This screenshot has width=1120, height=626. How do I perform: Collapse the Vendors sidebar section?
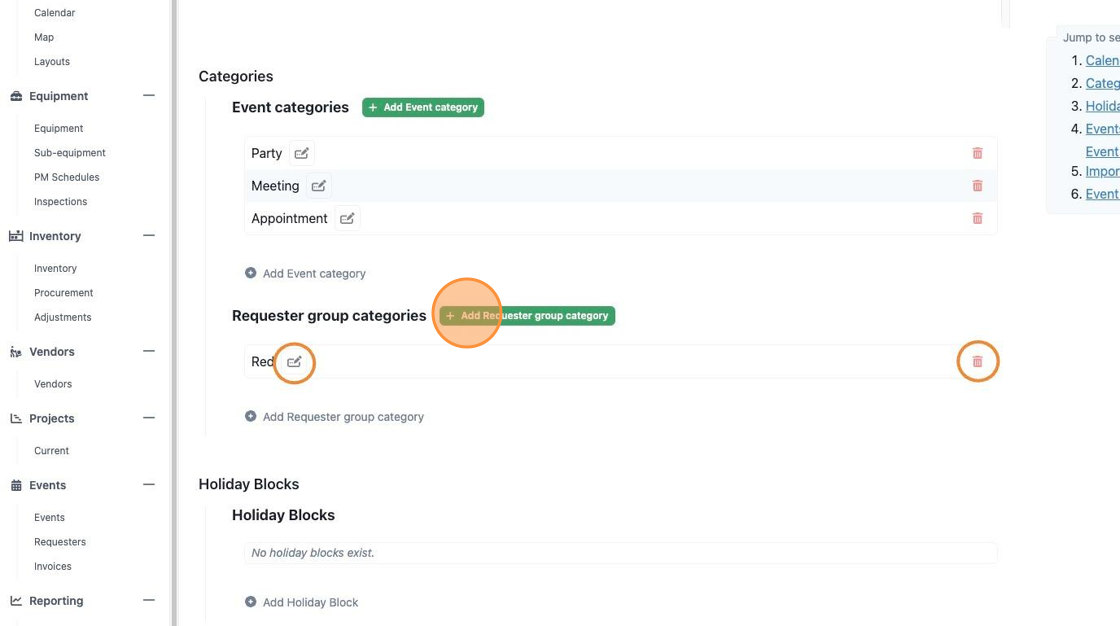[149, 352]
